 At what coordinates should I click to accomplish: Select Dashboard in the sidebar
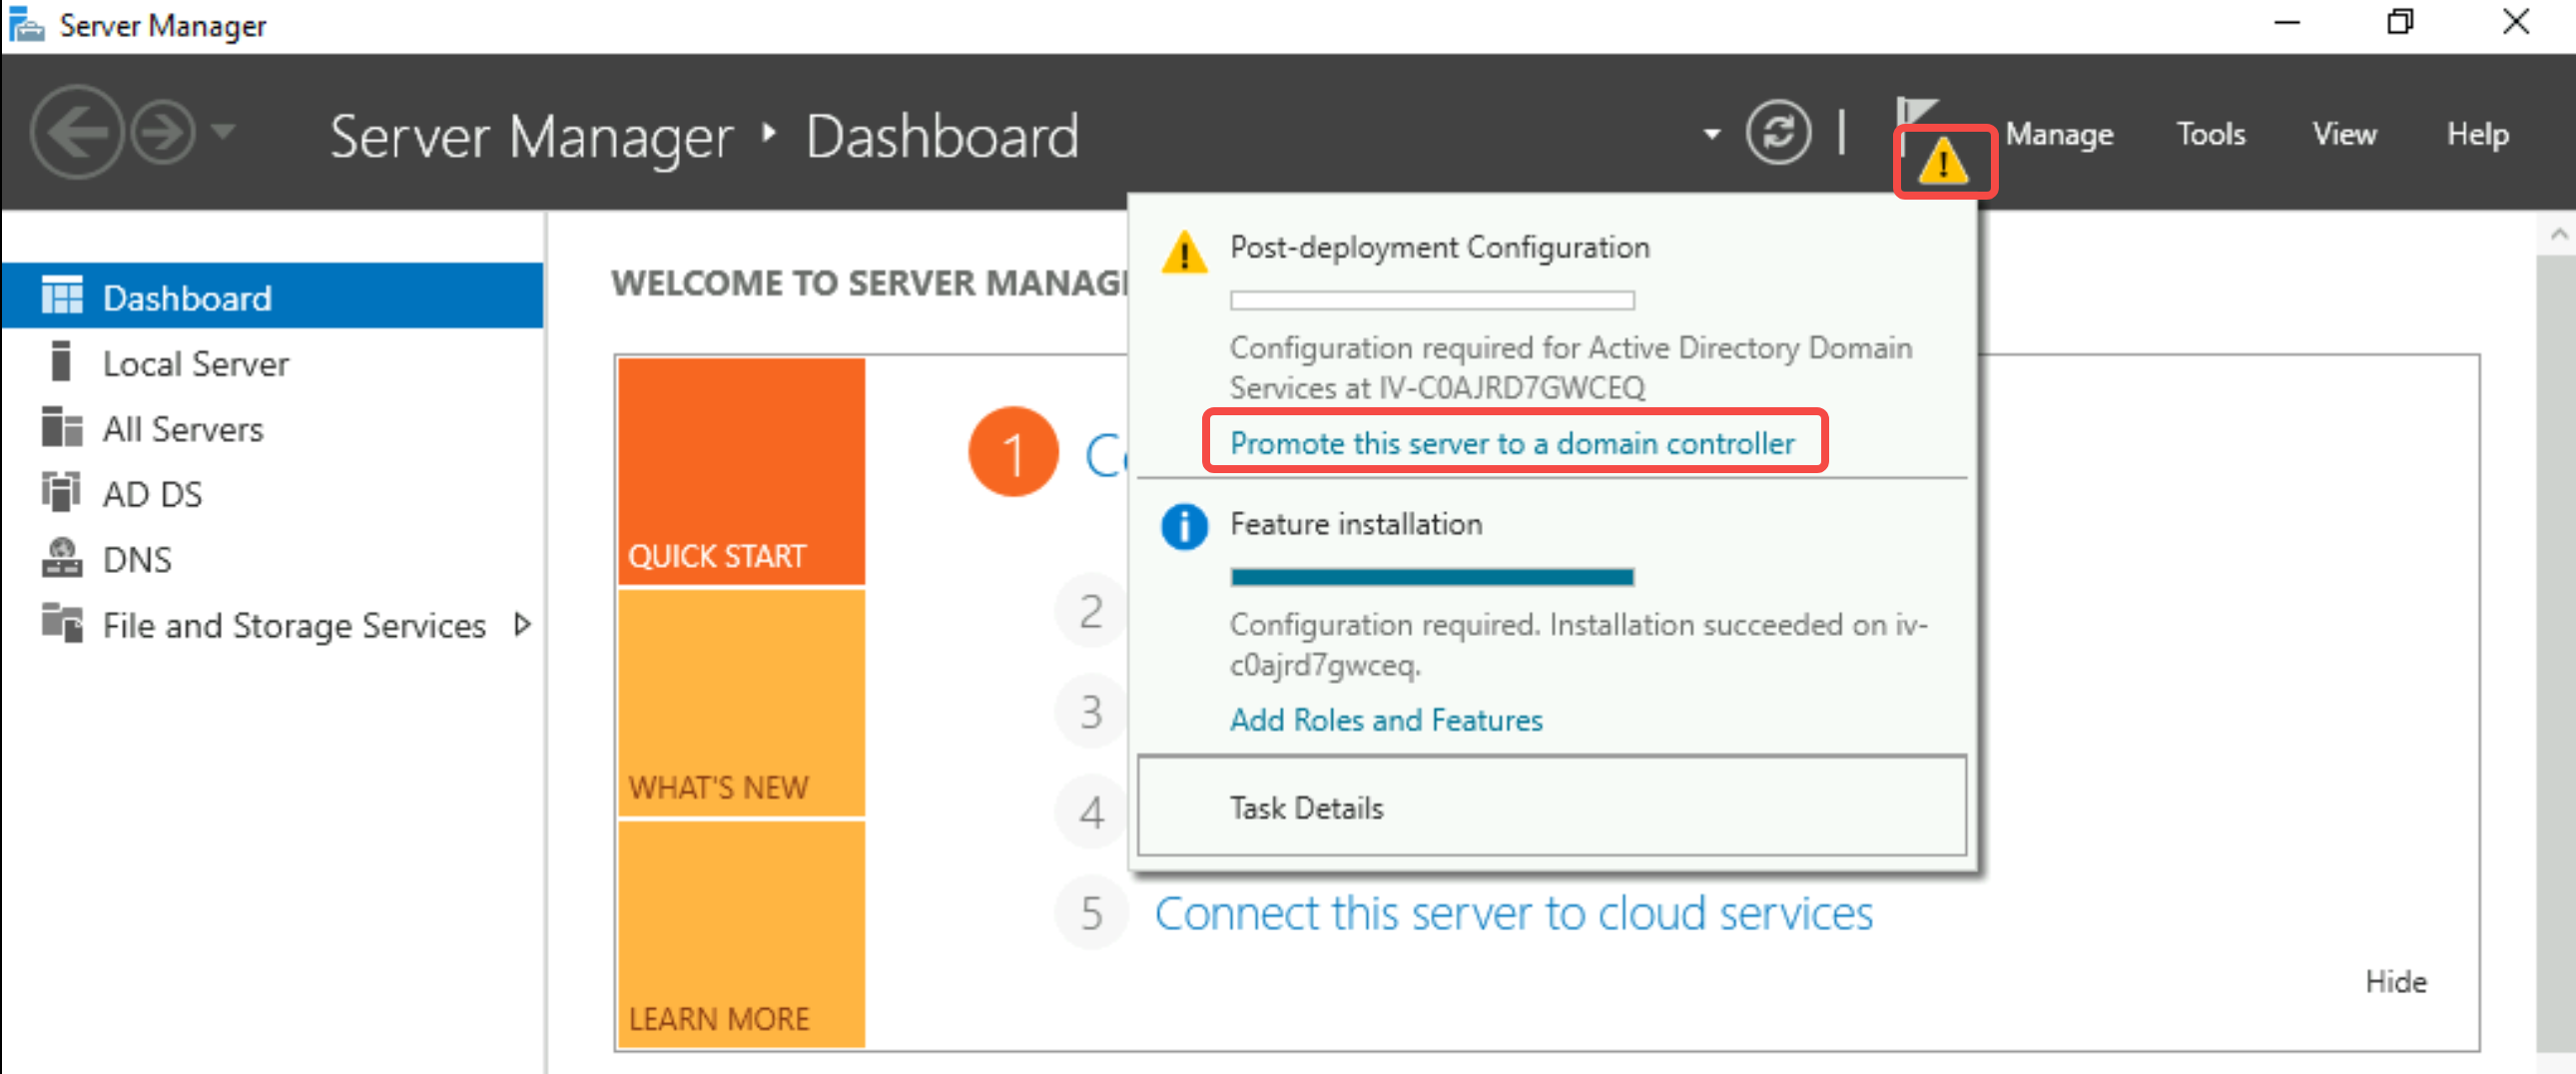click(x=272, y=297)
